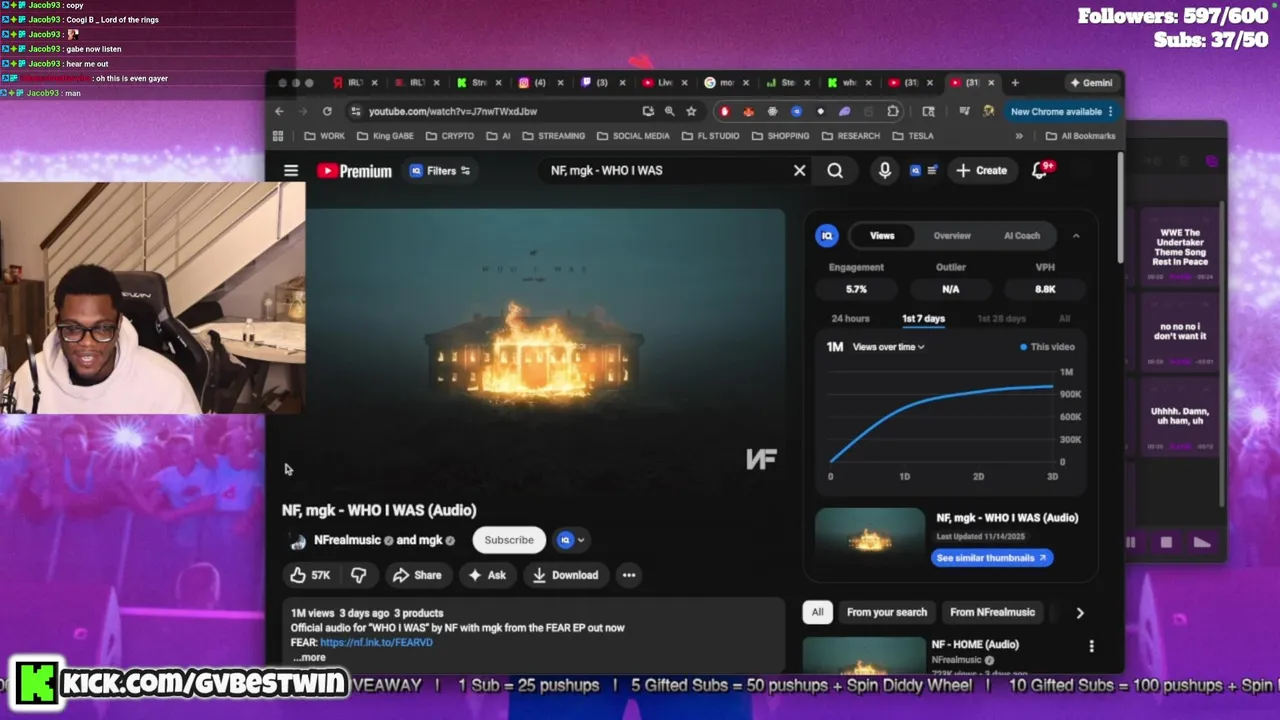Click the red extension icon in Chrome toolbar
Screen dimensions: 1280x720
(725, 111)
